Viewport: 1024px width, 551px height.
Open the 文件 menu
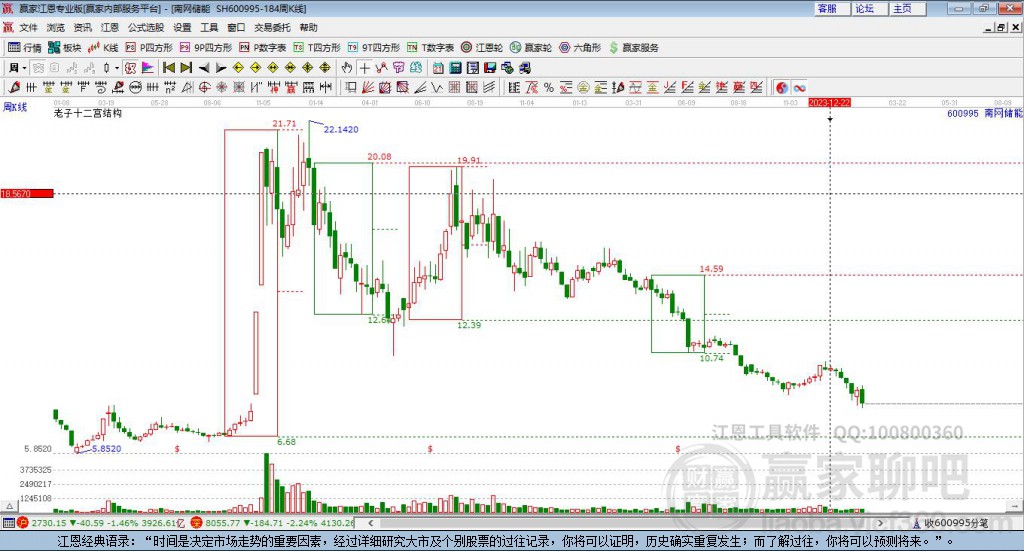pos(28,27)
